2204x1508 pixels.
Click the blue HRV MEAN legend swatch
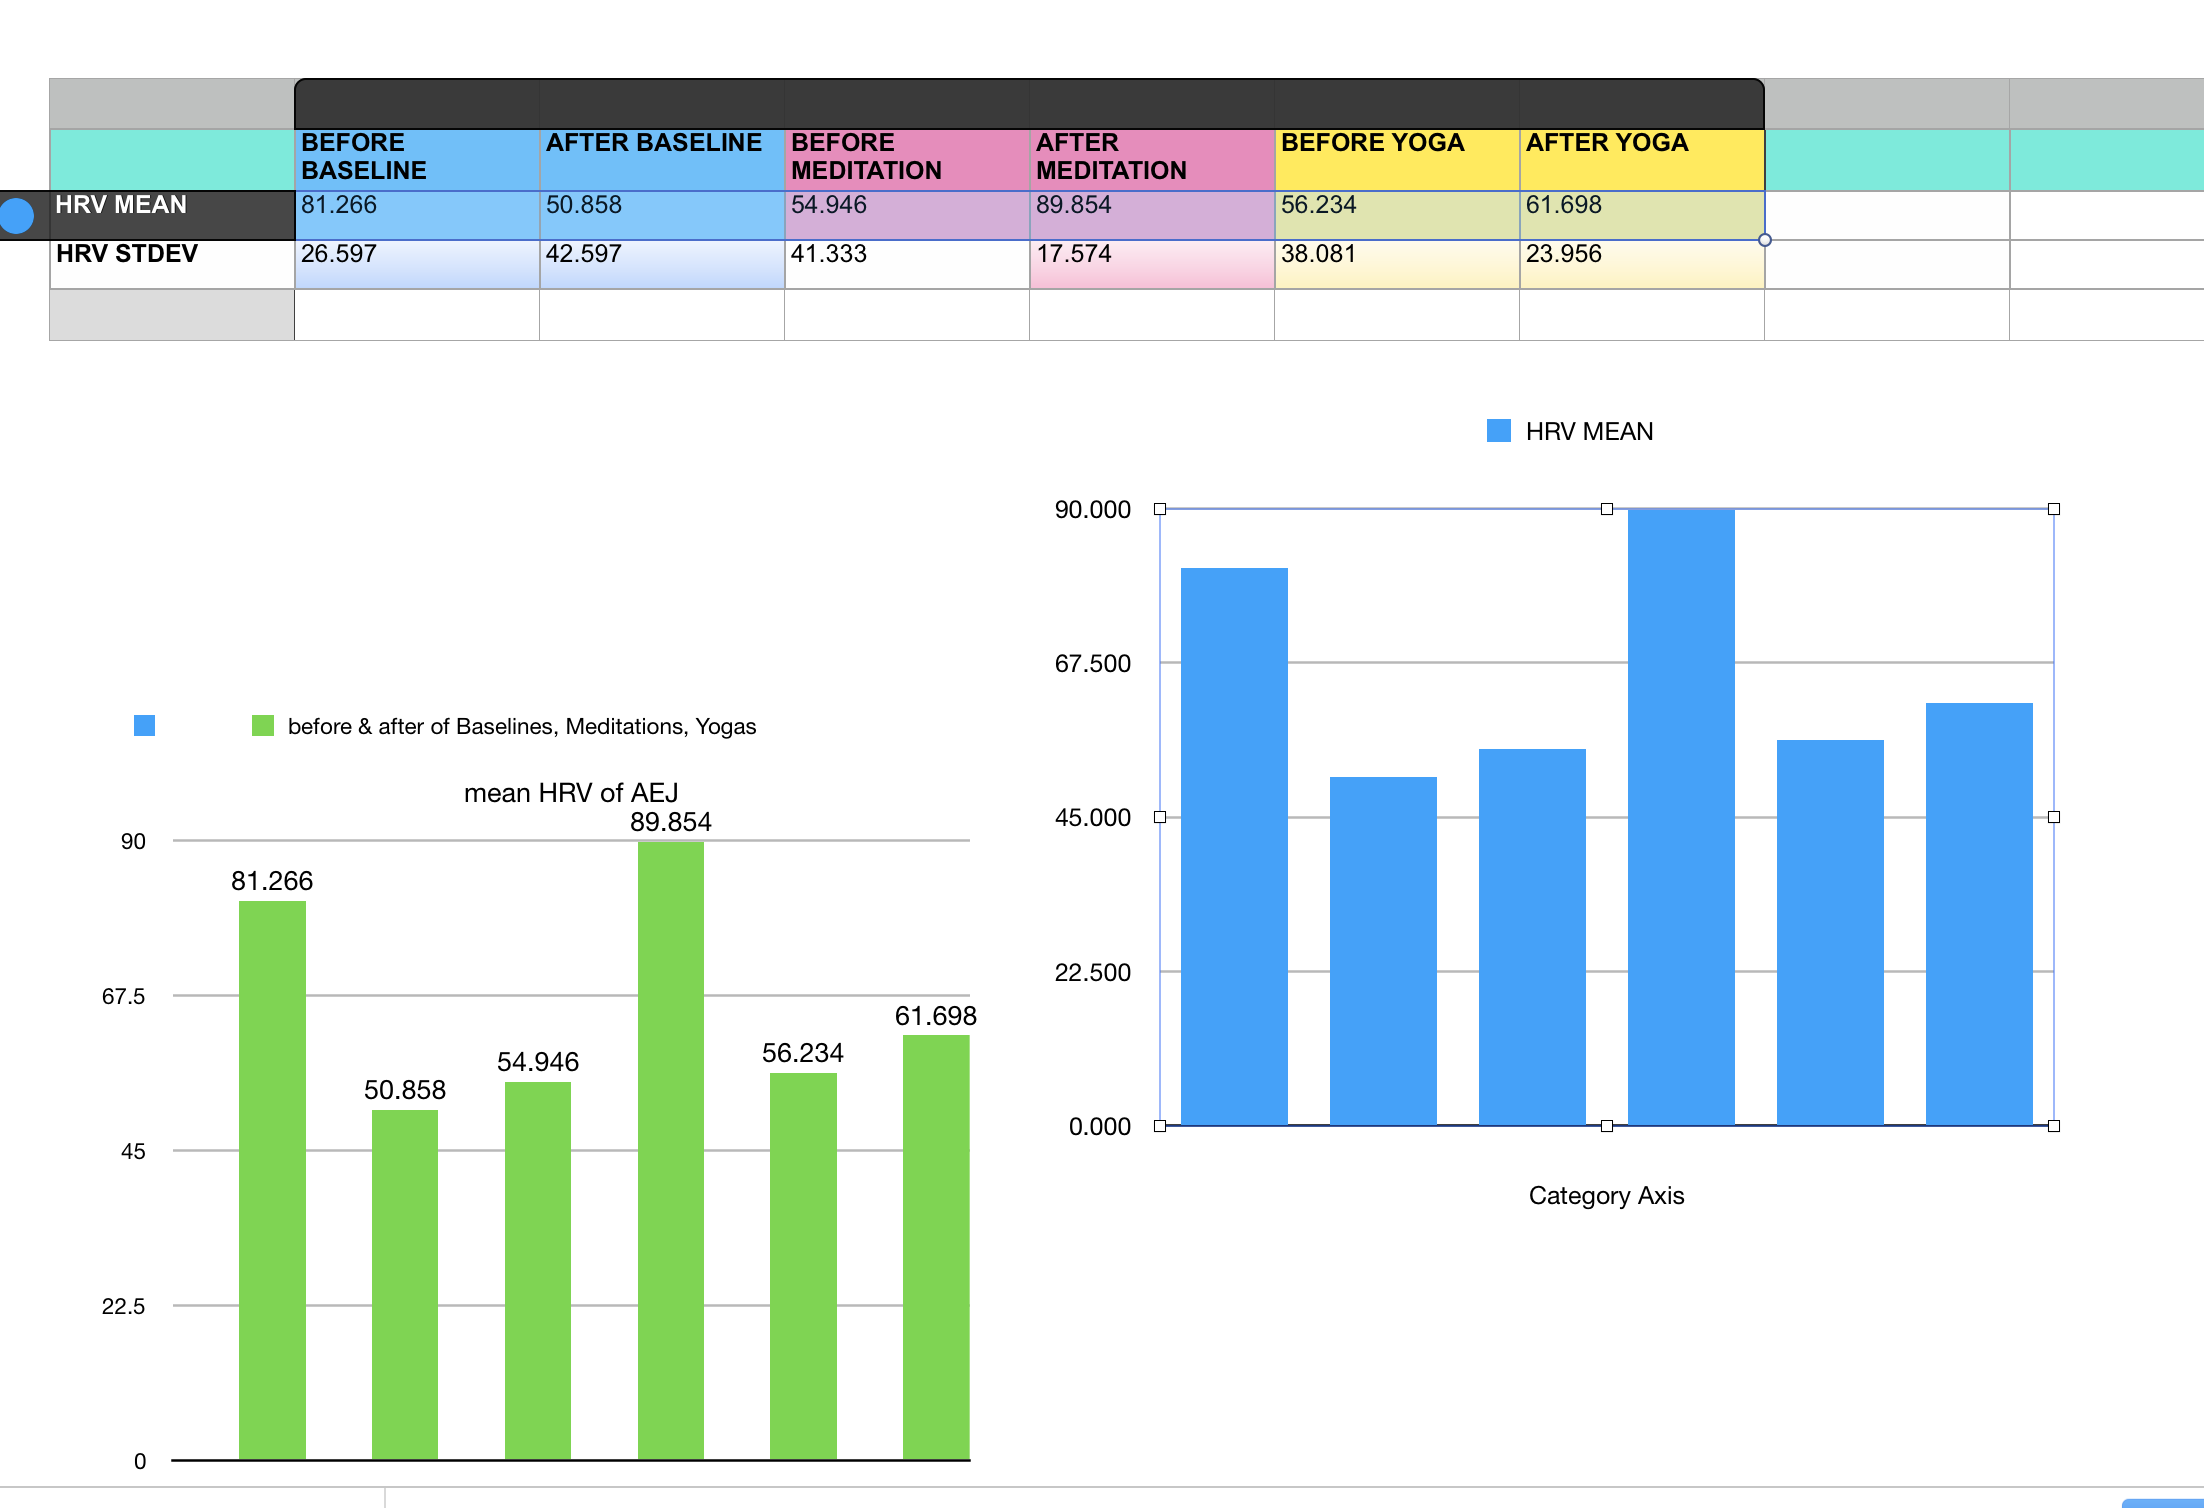1498,431
